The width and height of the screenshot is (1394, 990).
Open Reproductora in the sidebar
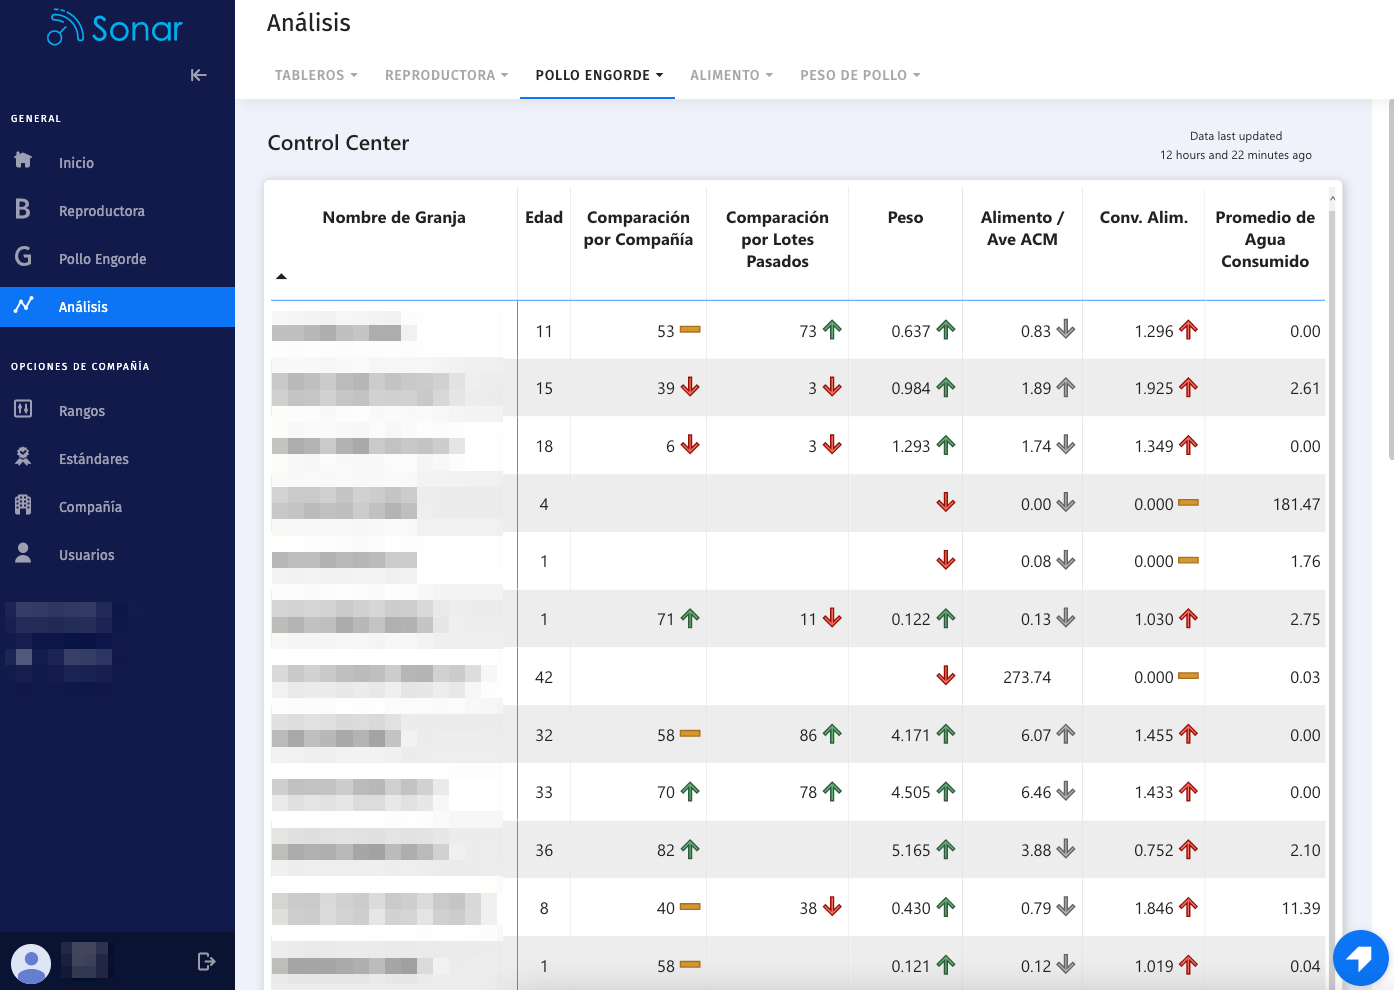point(101,211)
